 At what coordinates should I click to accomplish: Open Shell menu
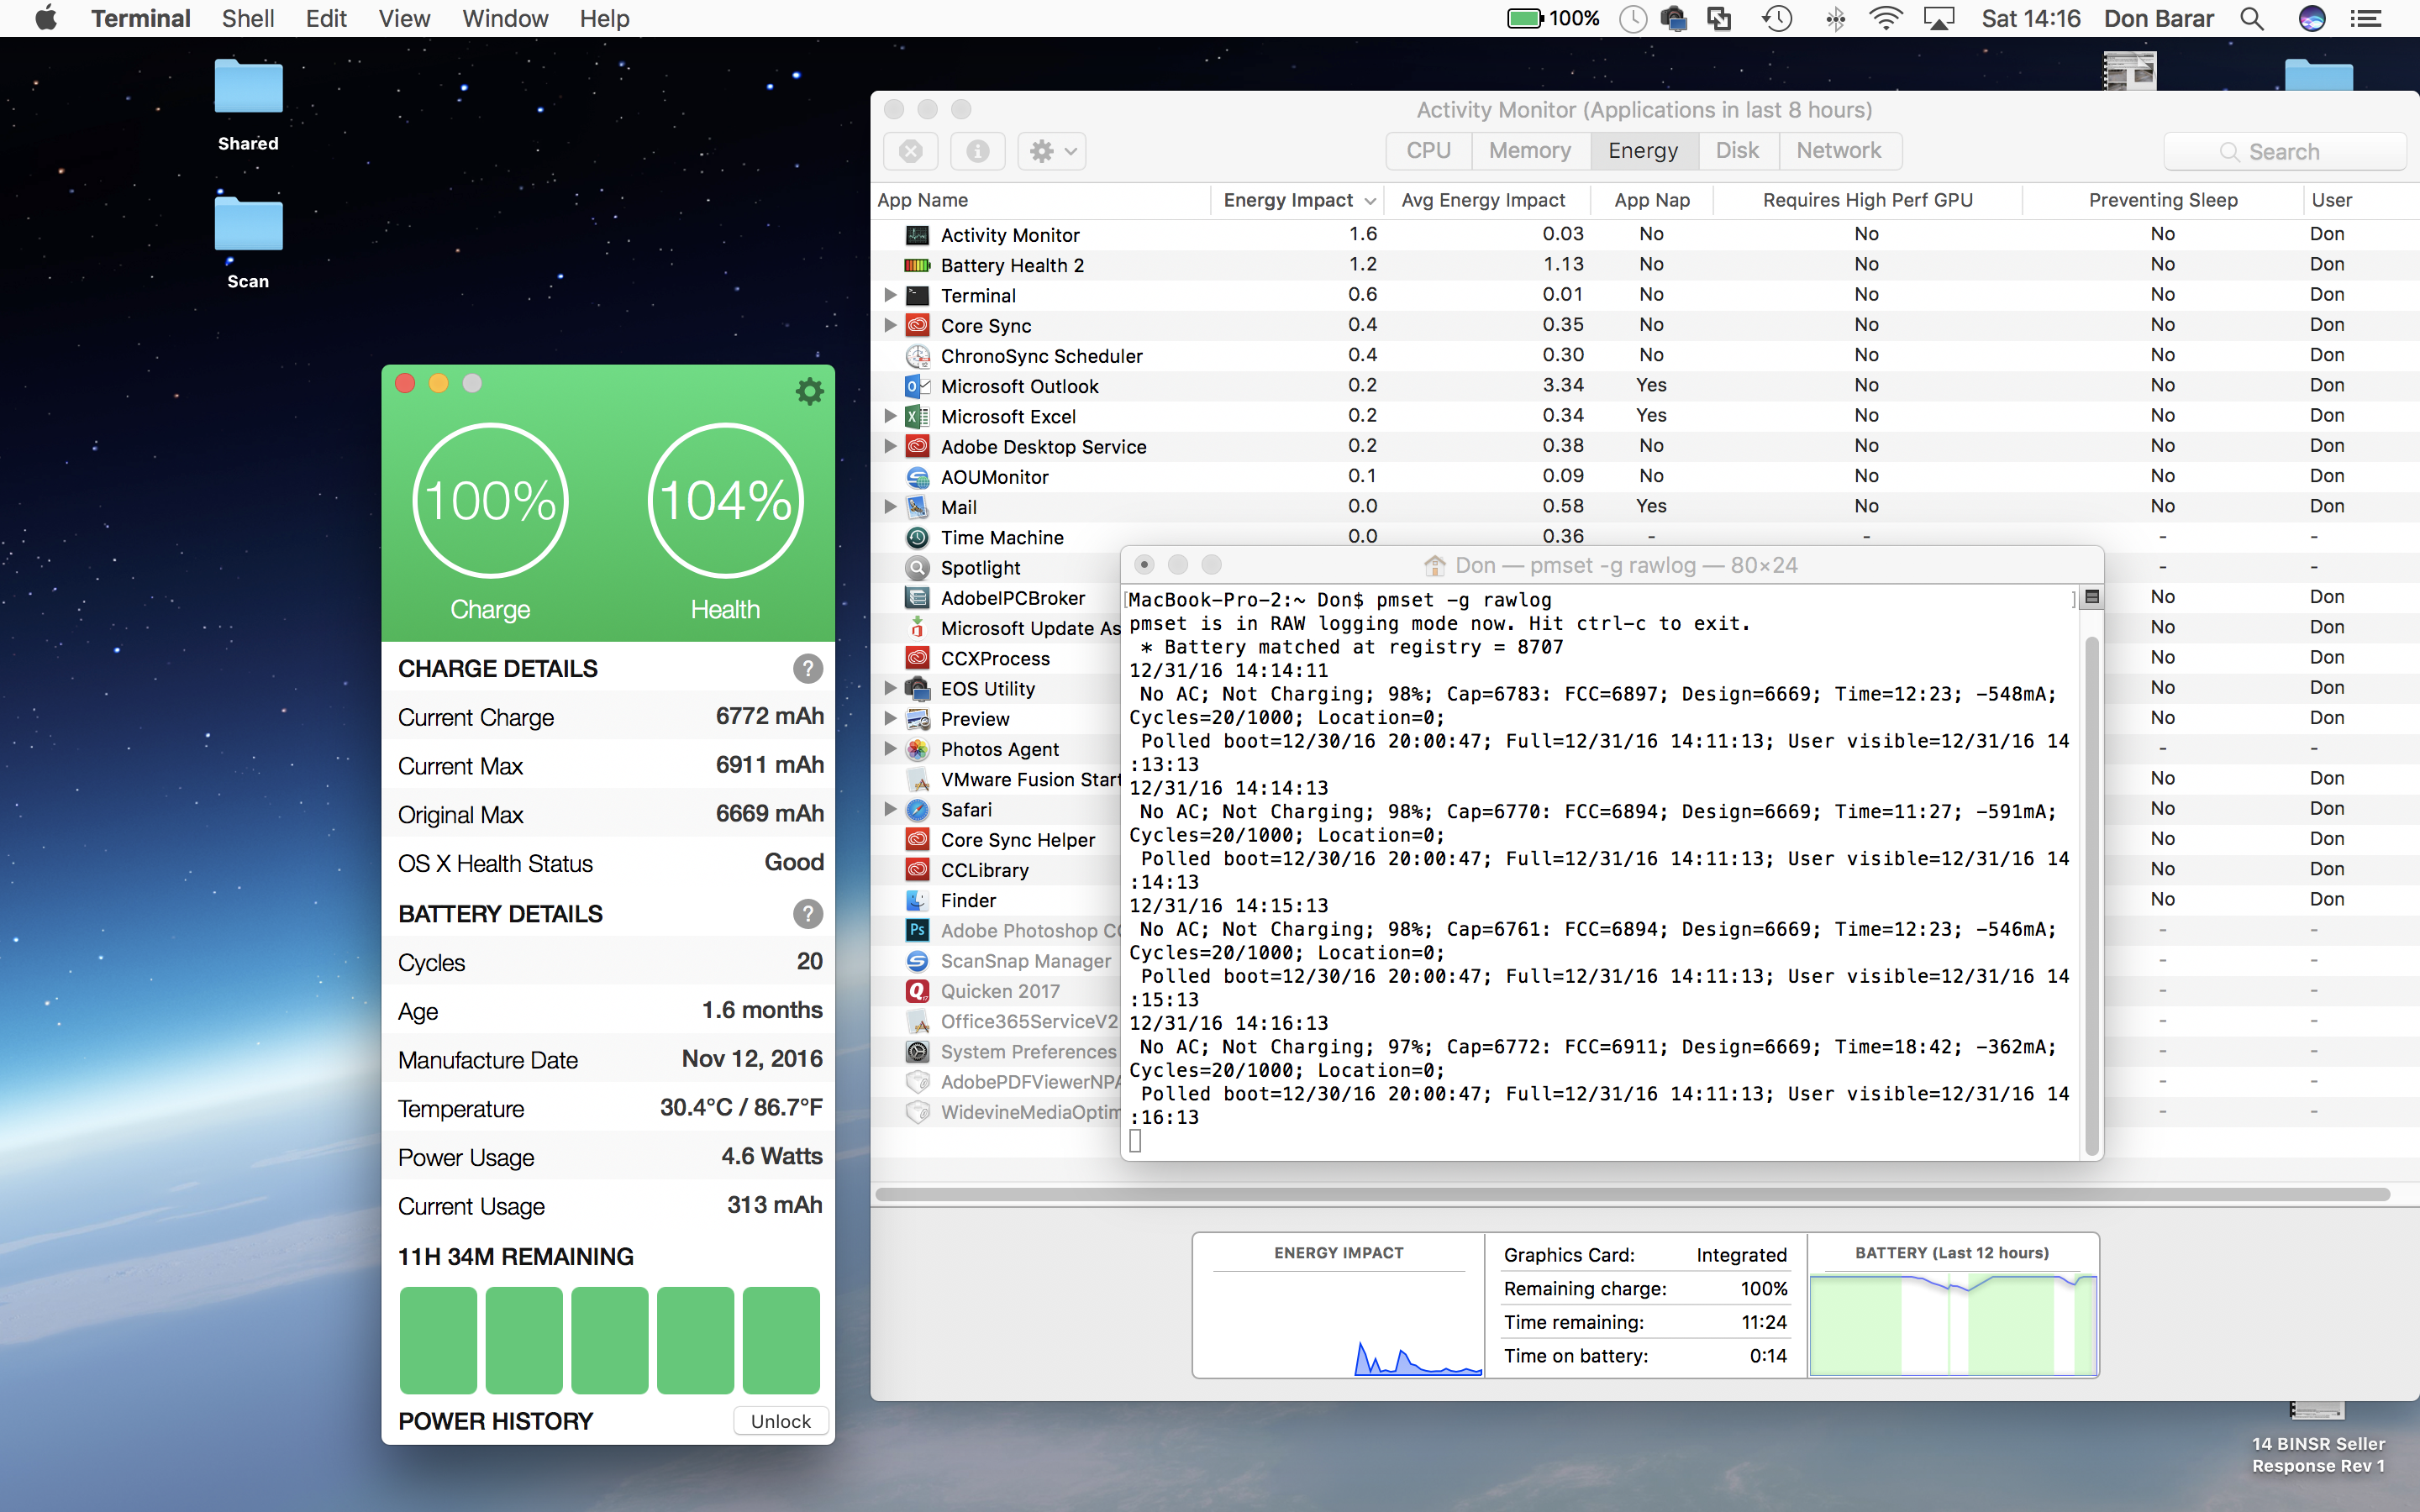pos(248,18)
